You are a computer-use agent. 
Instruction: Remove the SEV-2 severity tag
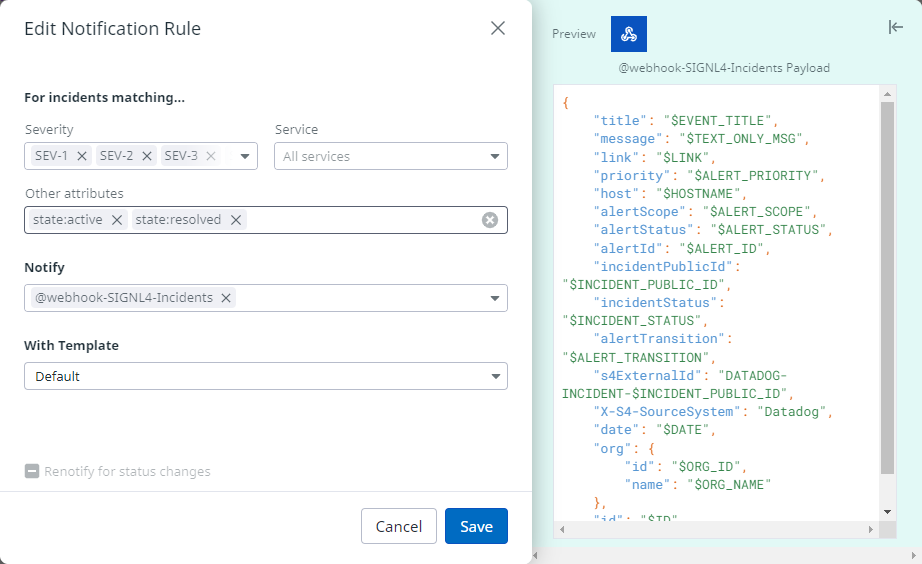click(147, 156)
